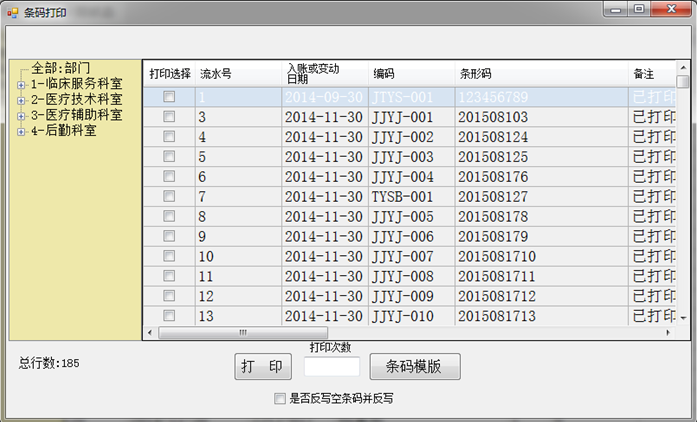Click the vertical scrollbar up arrow
The width and height of the screenshot is (697, 422).
(x=683, y=68)
